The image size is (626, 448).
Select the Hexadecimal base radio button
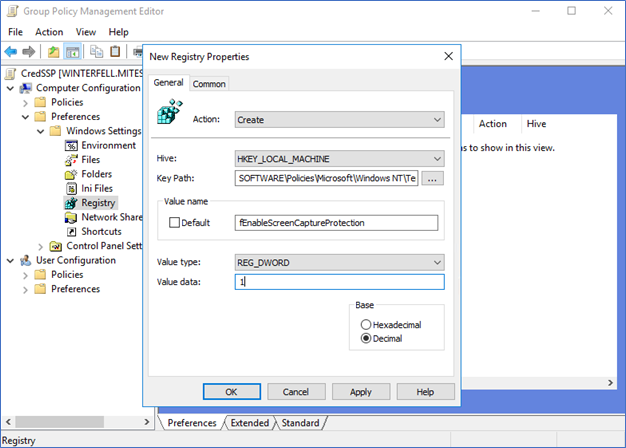coord(366,325)
